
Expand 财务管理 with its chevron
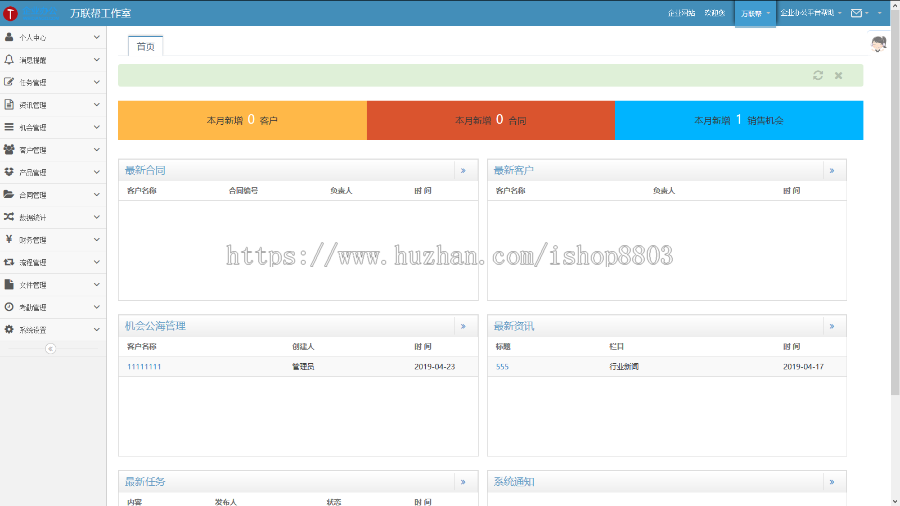click(x=96, y=239)
